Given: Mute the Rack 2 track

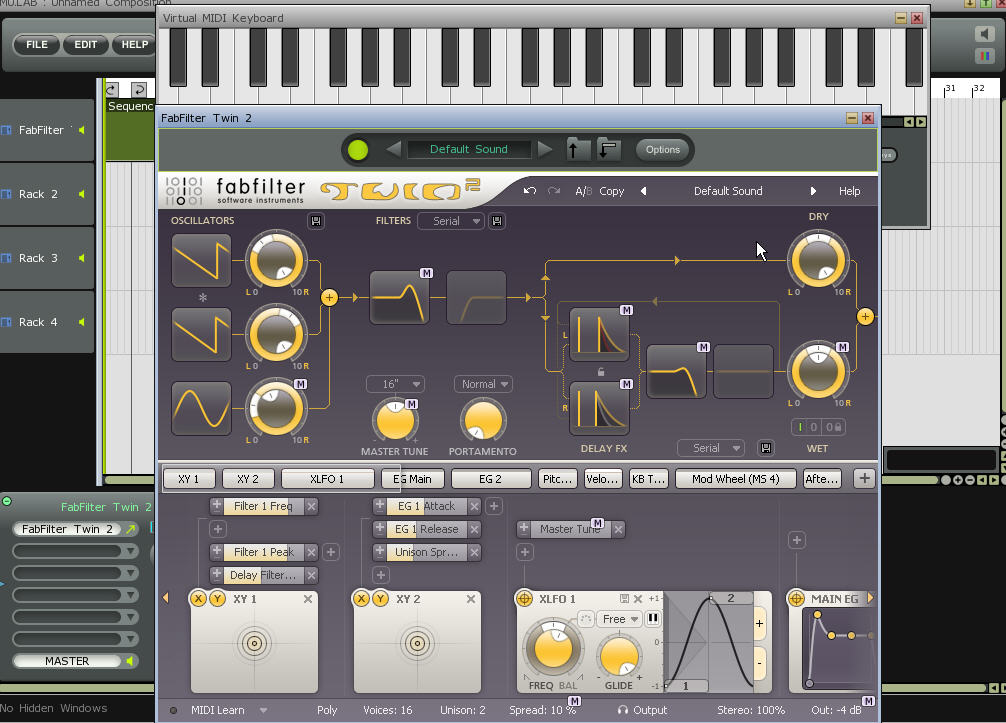Looking at the screenshot, I should (x=81, y=194).
